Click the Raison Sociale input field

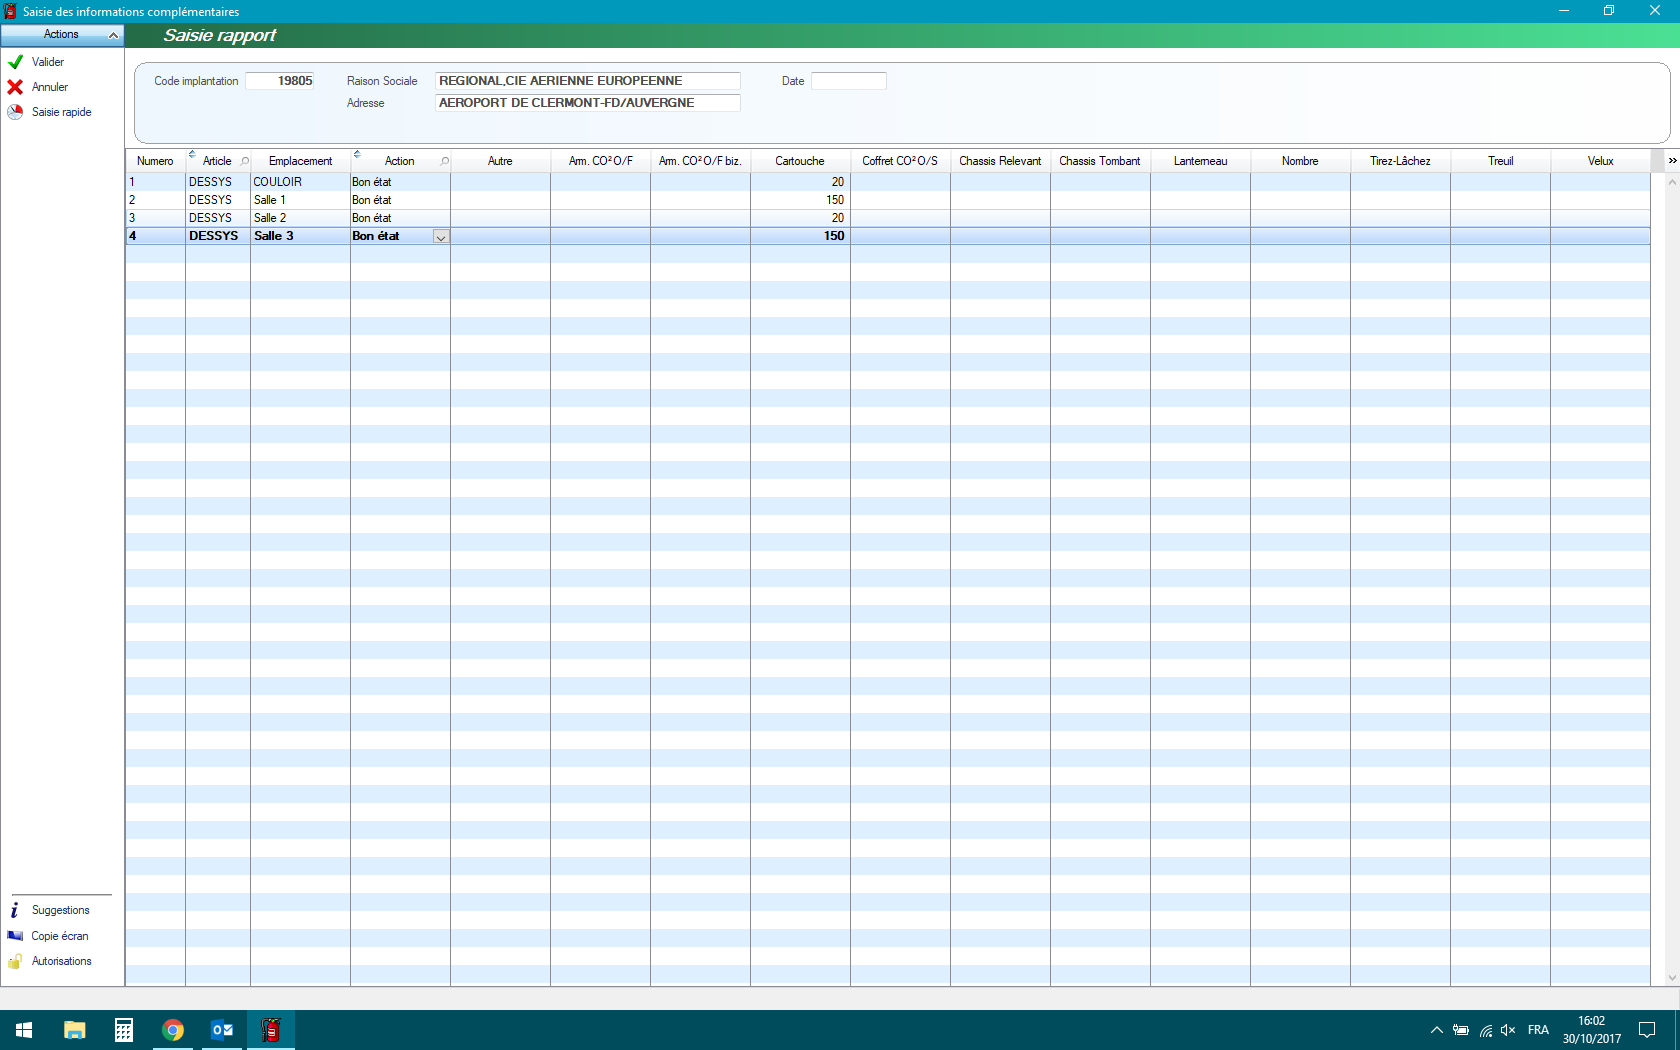click(588, 81)
